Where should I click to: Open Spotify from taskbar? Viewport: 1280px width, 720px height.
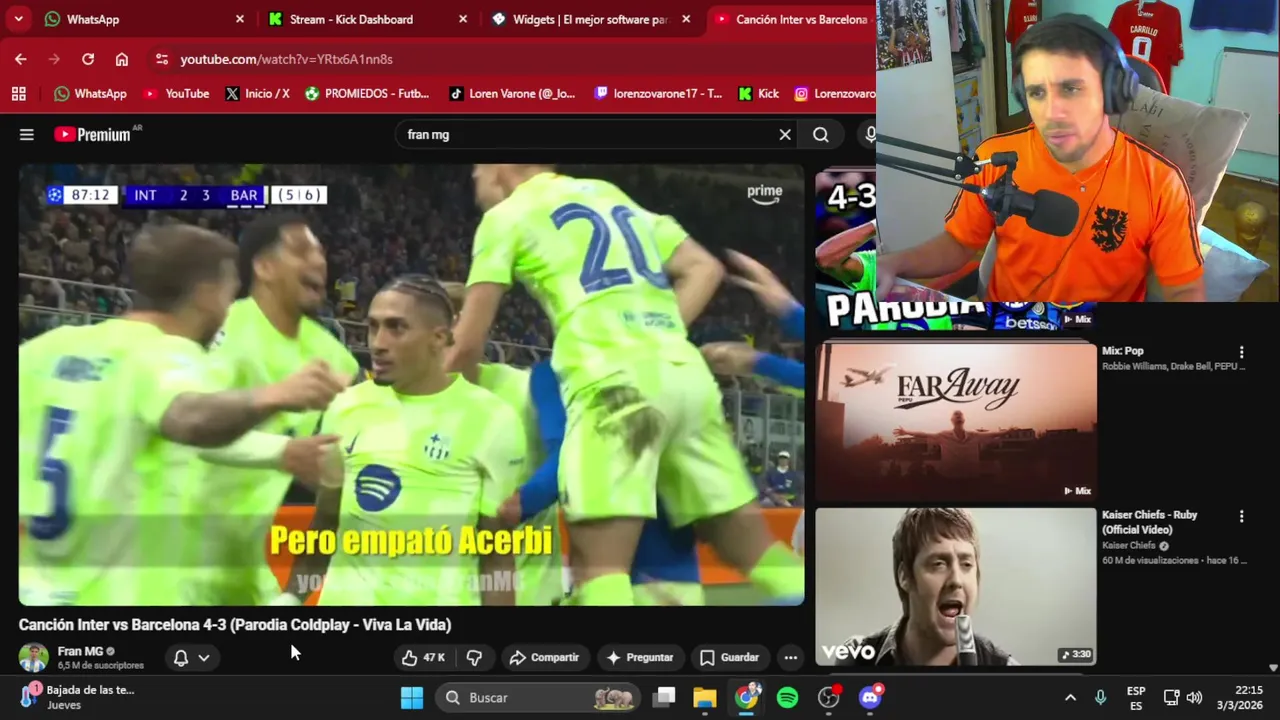(788, 697)
